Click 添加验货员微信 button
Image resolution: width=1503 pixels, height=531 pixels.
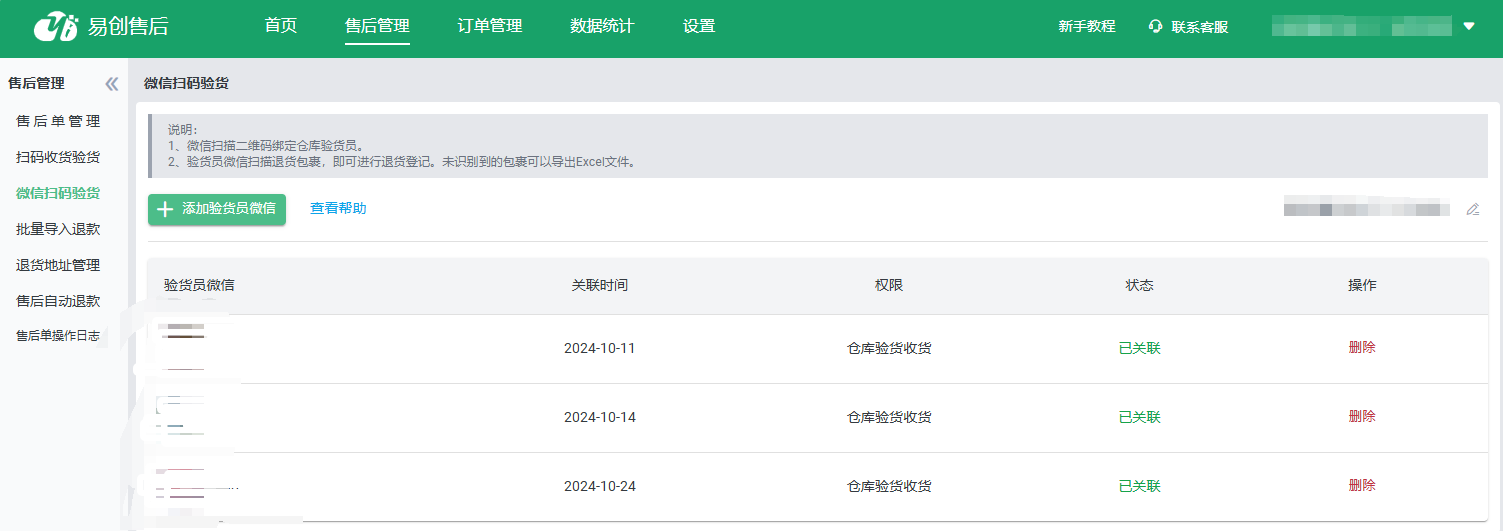(x=217, y=209)
